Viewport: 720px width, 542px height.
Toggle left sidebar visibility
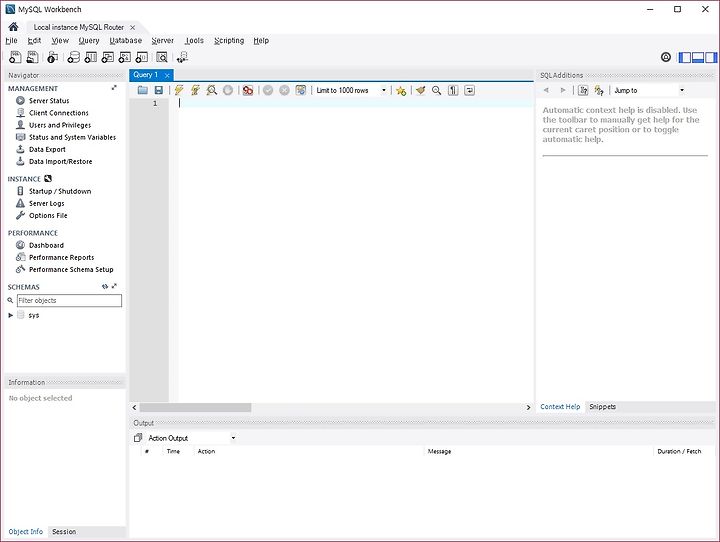[x=685, y=57]
